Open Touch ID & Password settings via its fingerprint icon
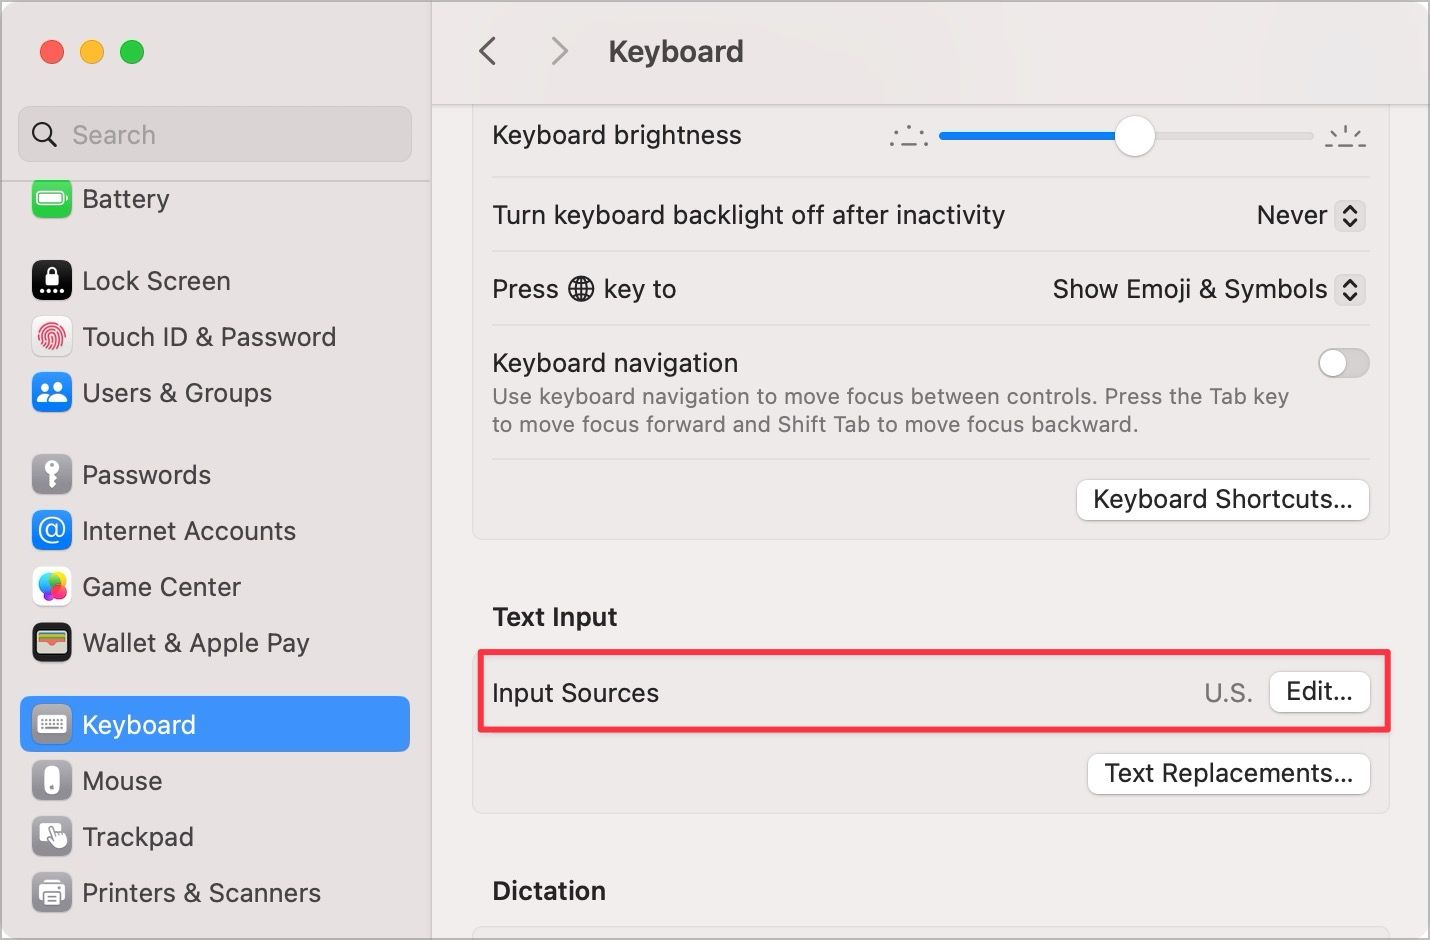This screenshot has width=1430, height=940. coord(51,337)
